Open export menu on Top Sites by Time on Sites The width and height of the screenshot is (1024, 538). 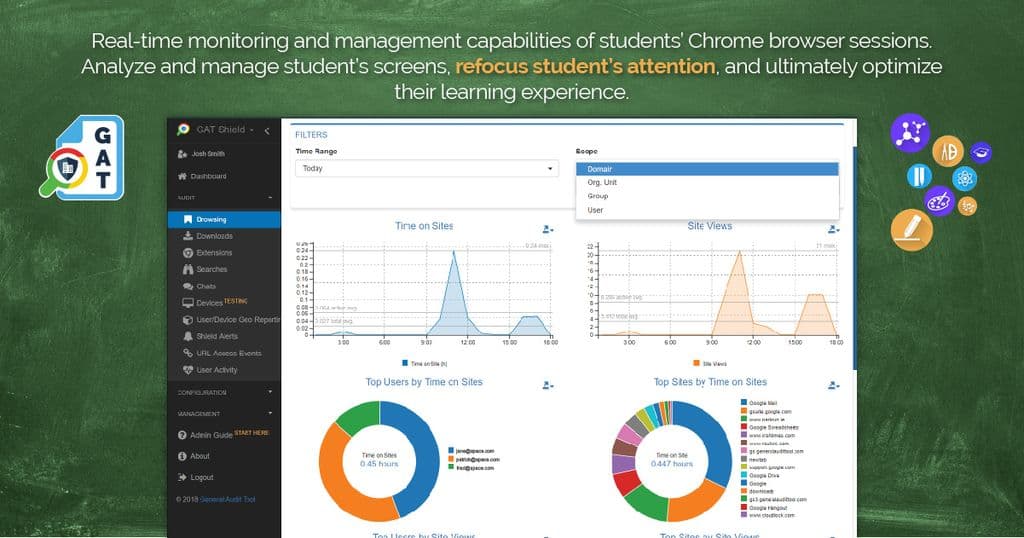coord(833,385)
